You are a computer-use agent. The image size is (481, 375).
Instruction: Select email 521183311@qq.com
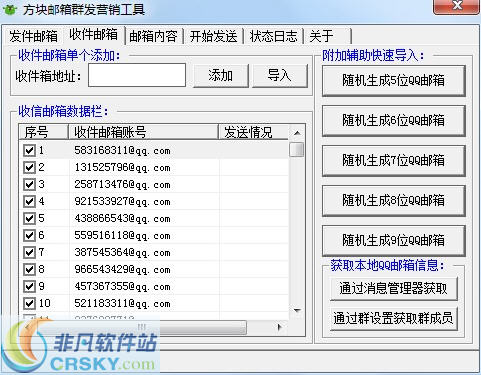(122, 303)
